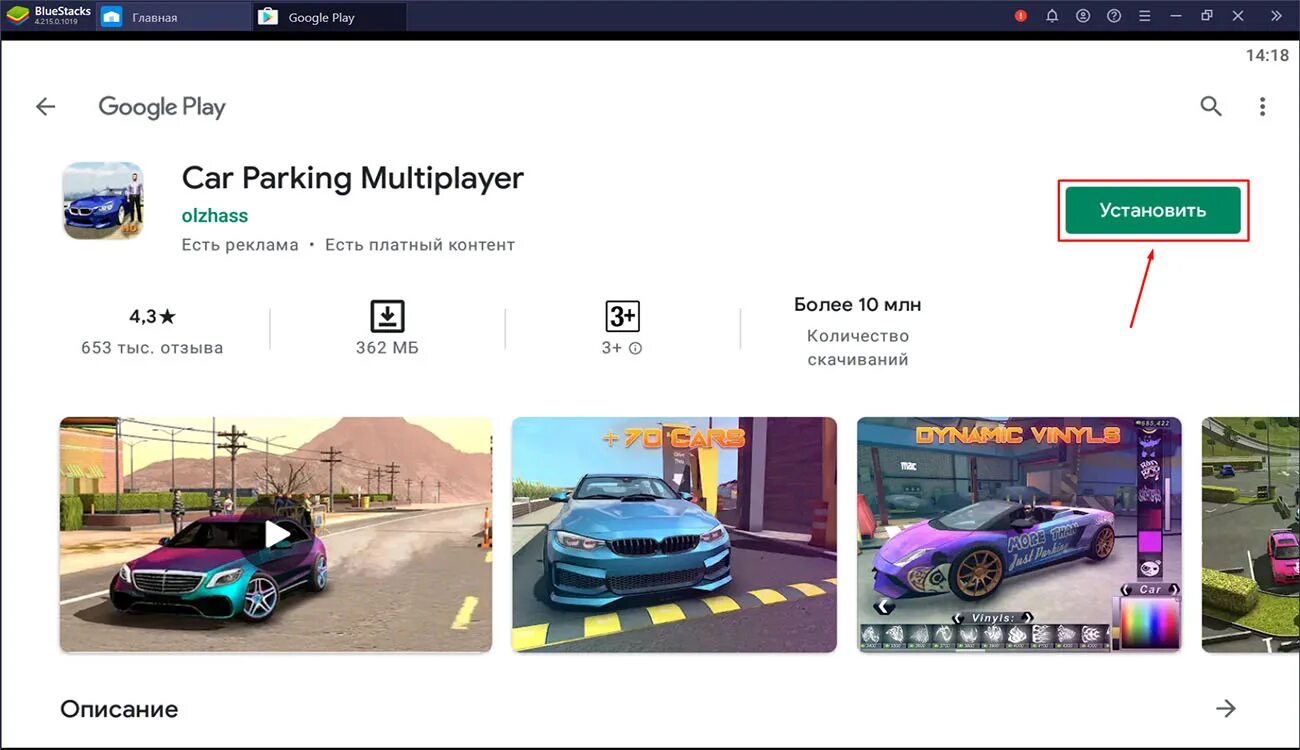The height and width of the screenshot is (750, 1300).
Task: Click the Описание heading
Action: pyautogui.click(x=119, y=709)
